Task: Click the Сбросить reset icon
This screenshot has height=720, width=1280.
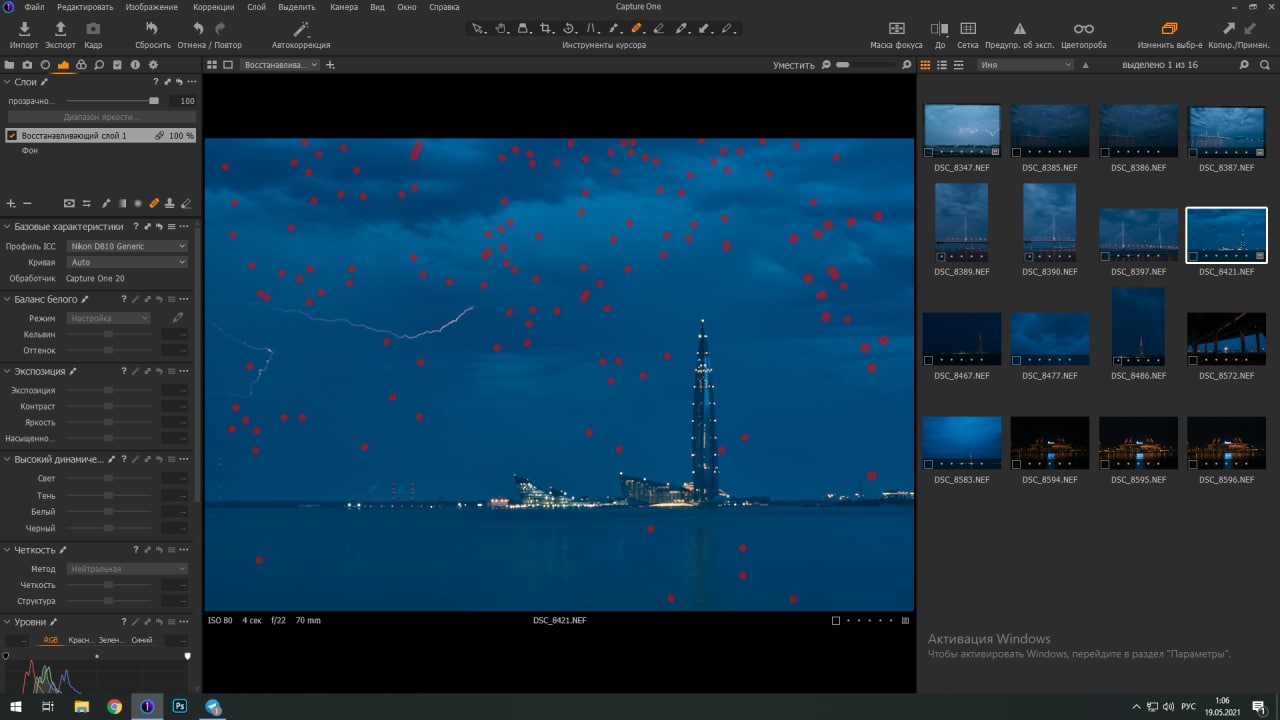Action: 152,29
